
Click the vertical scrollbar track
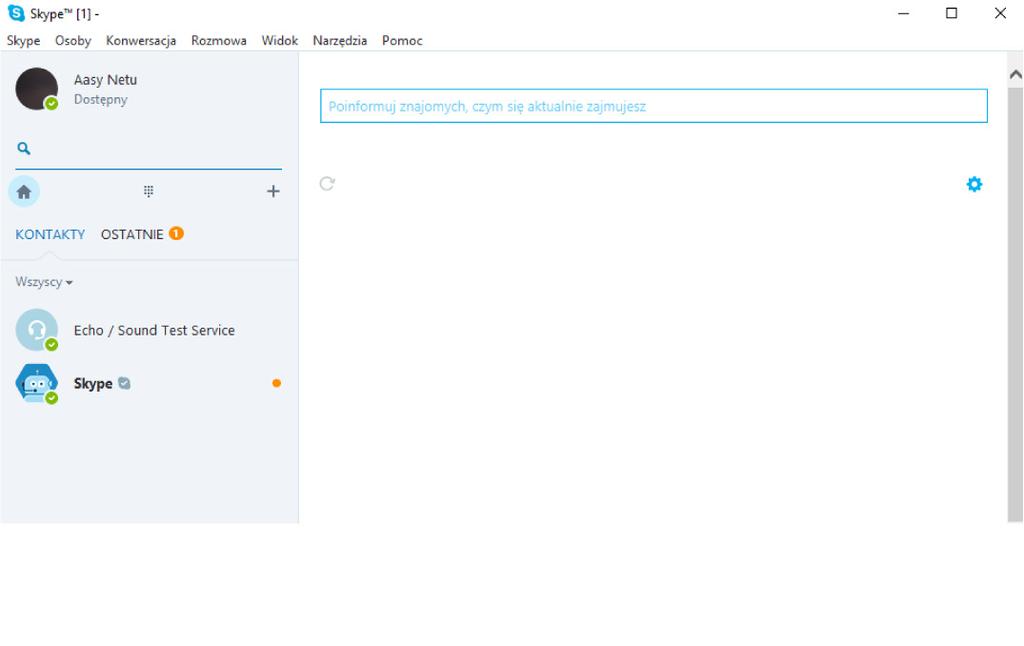coord(1015,303)
